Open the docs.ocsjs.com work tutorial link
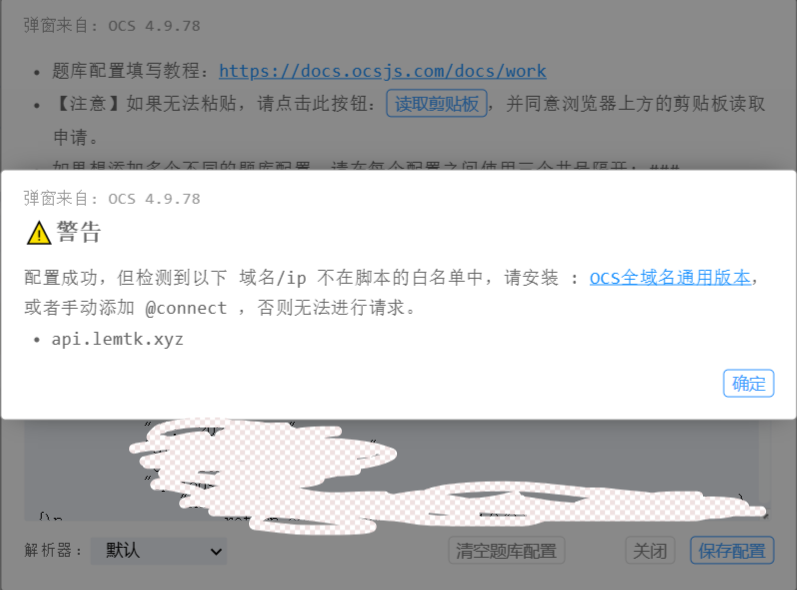This screenshot has height=590, width=797. tap(382, 71)
